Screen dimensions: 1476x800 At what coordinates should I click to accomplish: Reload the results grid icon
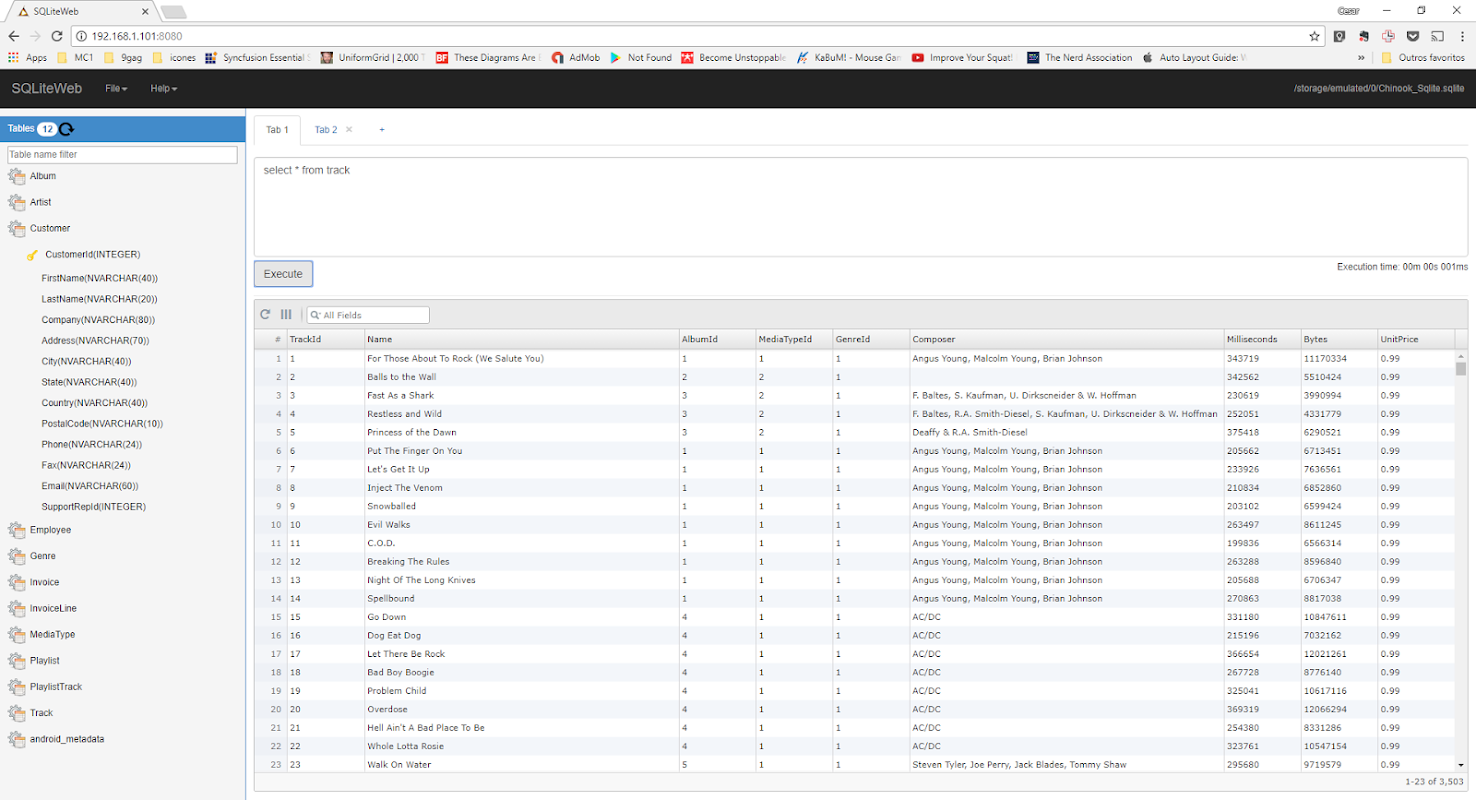[266, 315]
